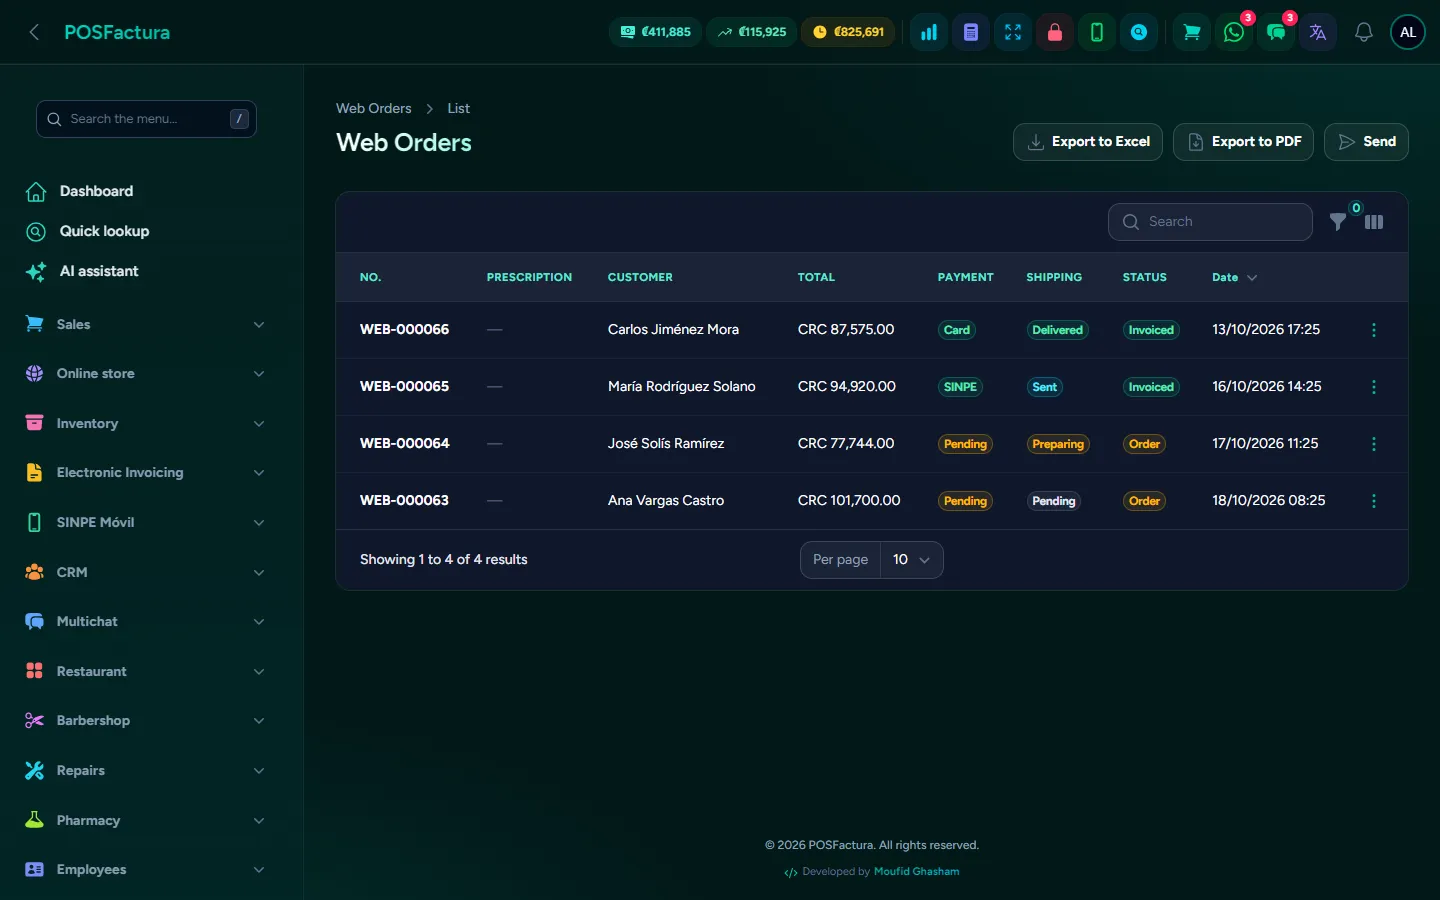Focus the Search the menu field
Image resolution: width=1440 pixels, height=900 pixels.
coord(146,119)
